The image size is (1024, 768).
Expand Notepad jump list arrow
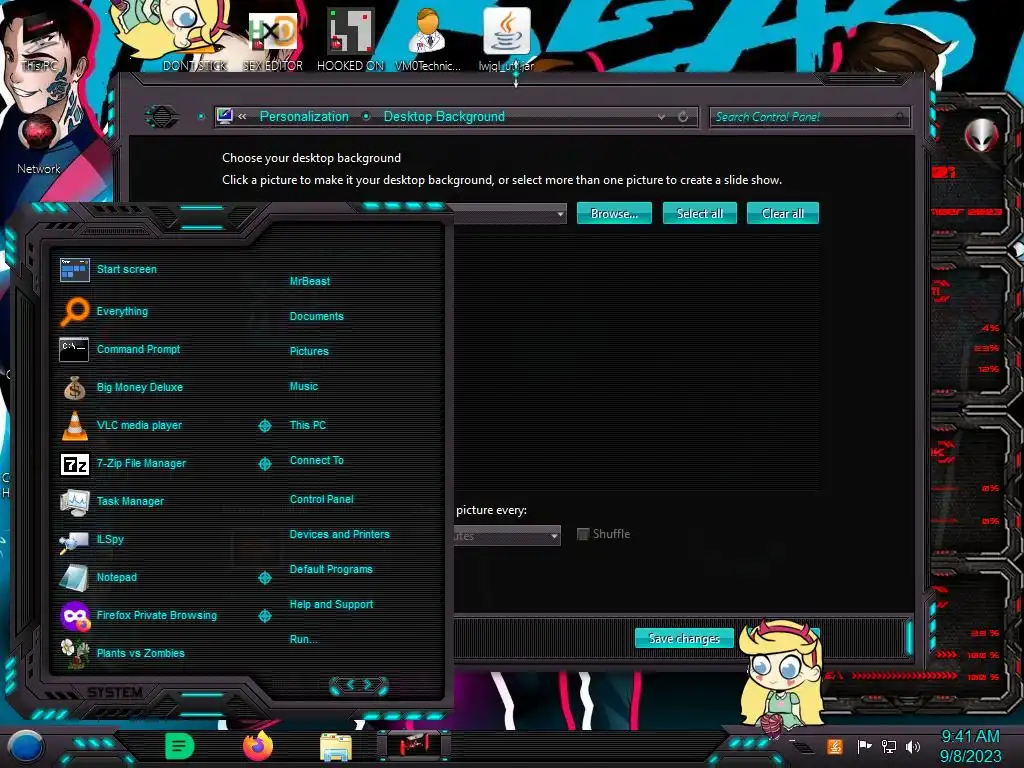(x=264, y=578)
